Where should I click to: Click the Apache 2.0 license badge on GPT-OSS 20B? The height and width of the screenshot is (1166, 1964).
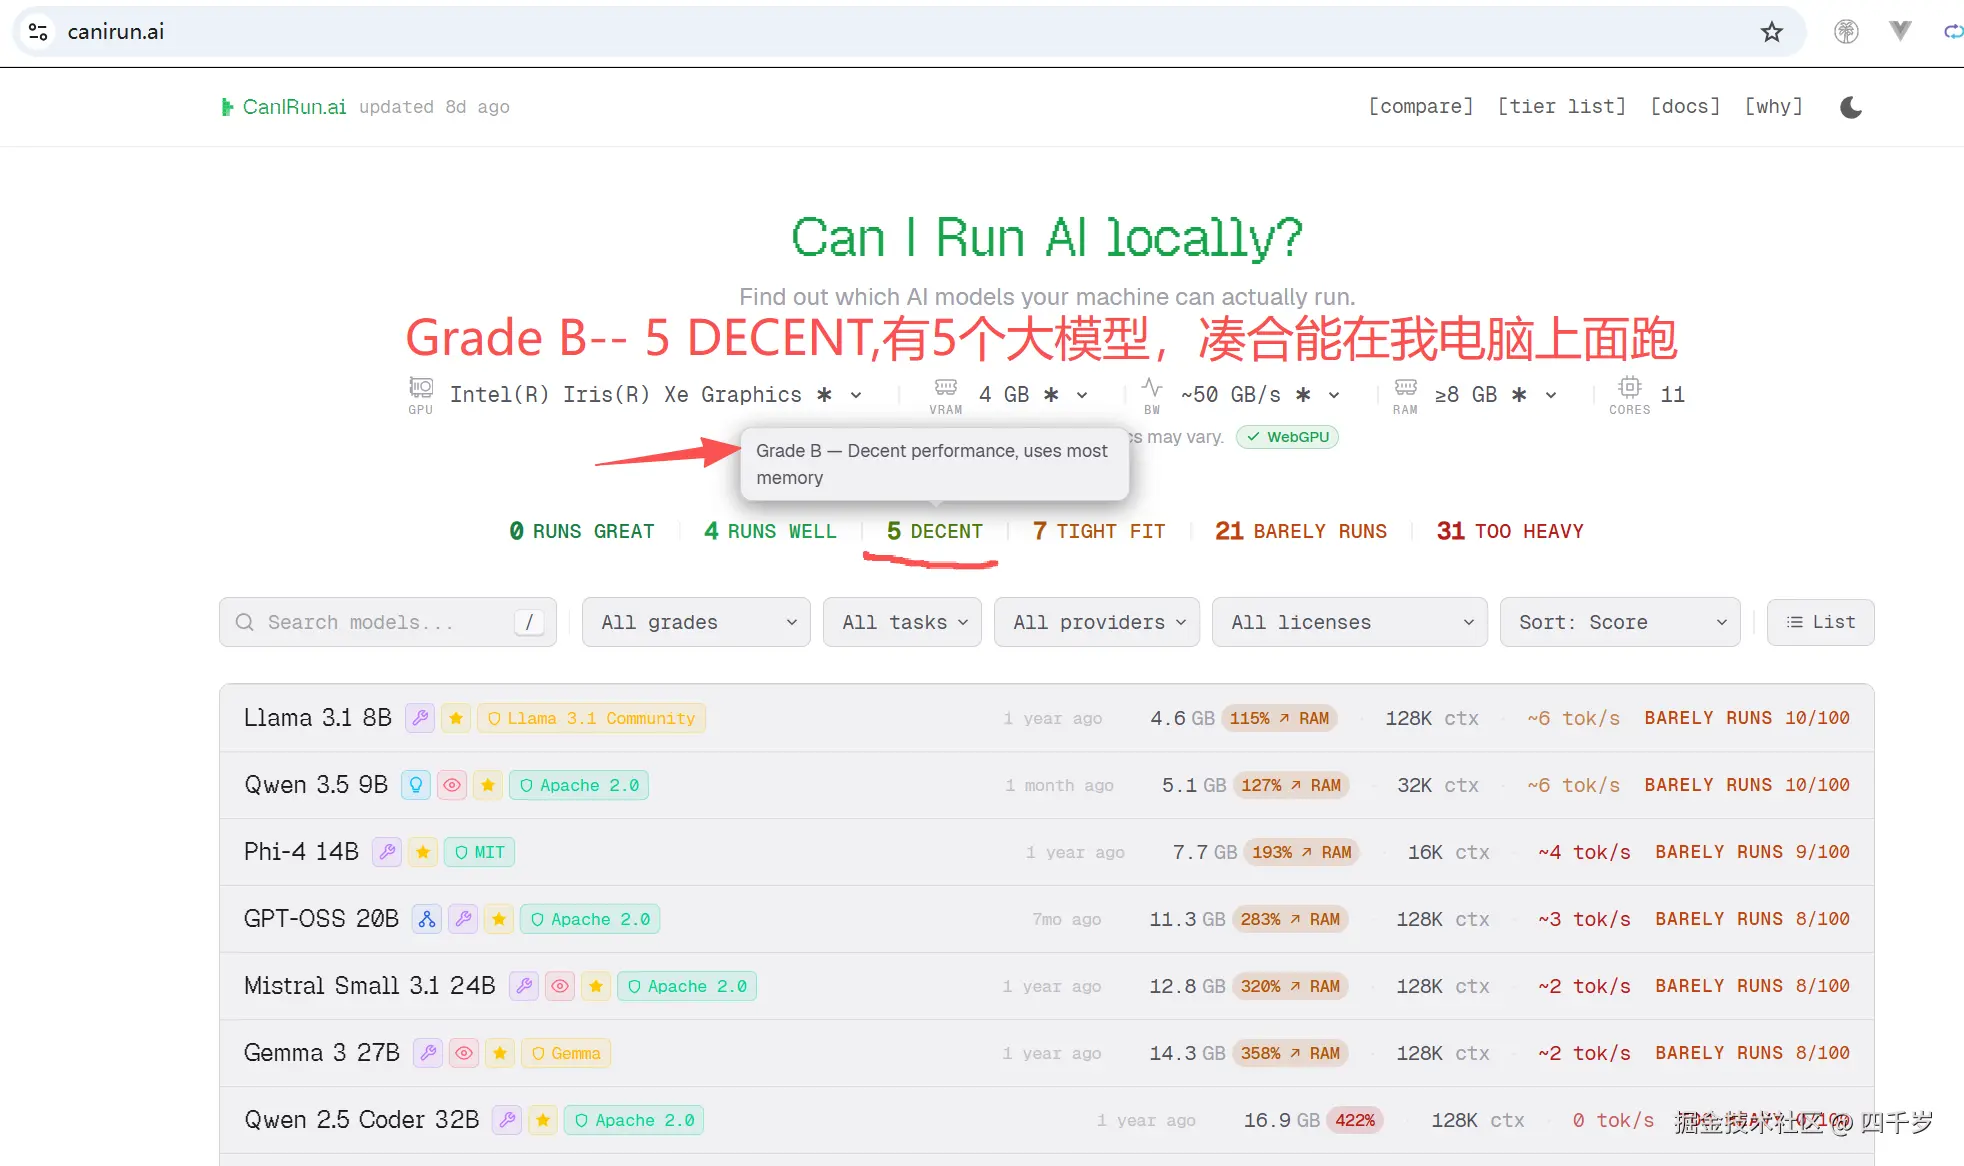590,919
